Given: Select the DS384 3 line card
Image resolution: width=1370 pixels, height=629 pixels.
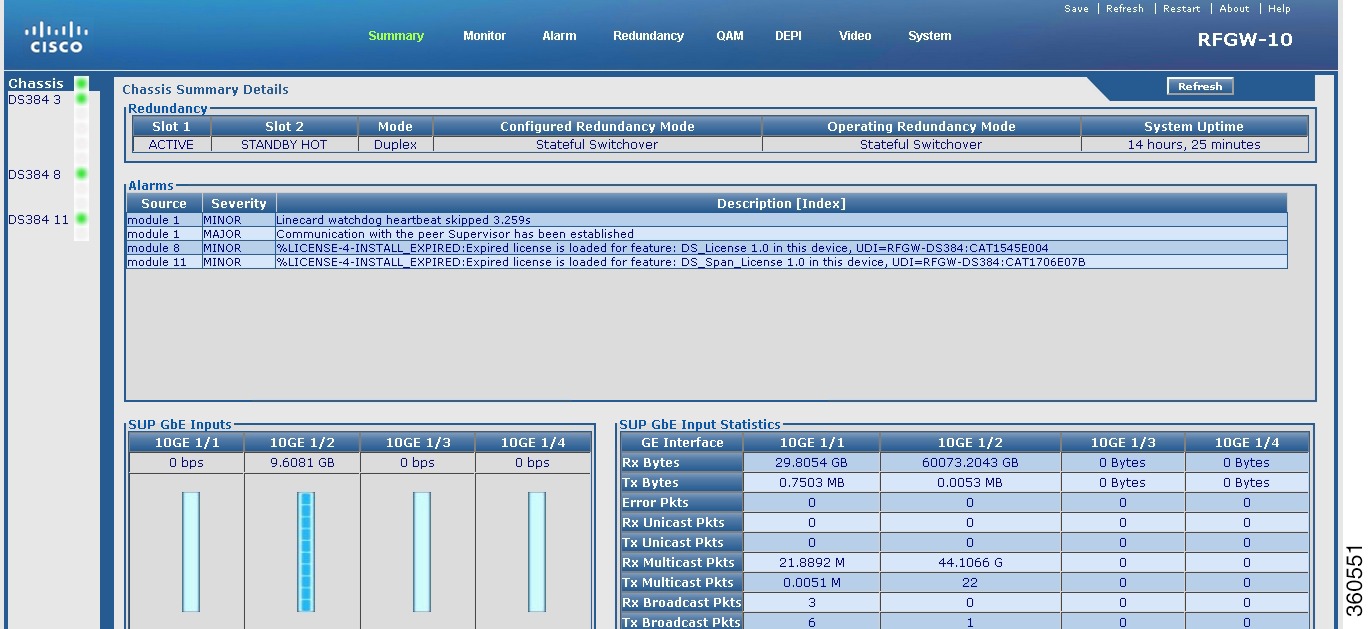Looking at the screenshot, I should [x=34, y=99].
